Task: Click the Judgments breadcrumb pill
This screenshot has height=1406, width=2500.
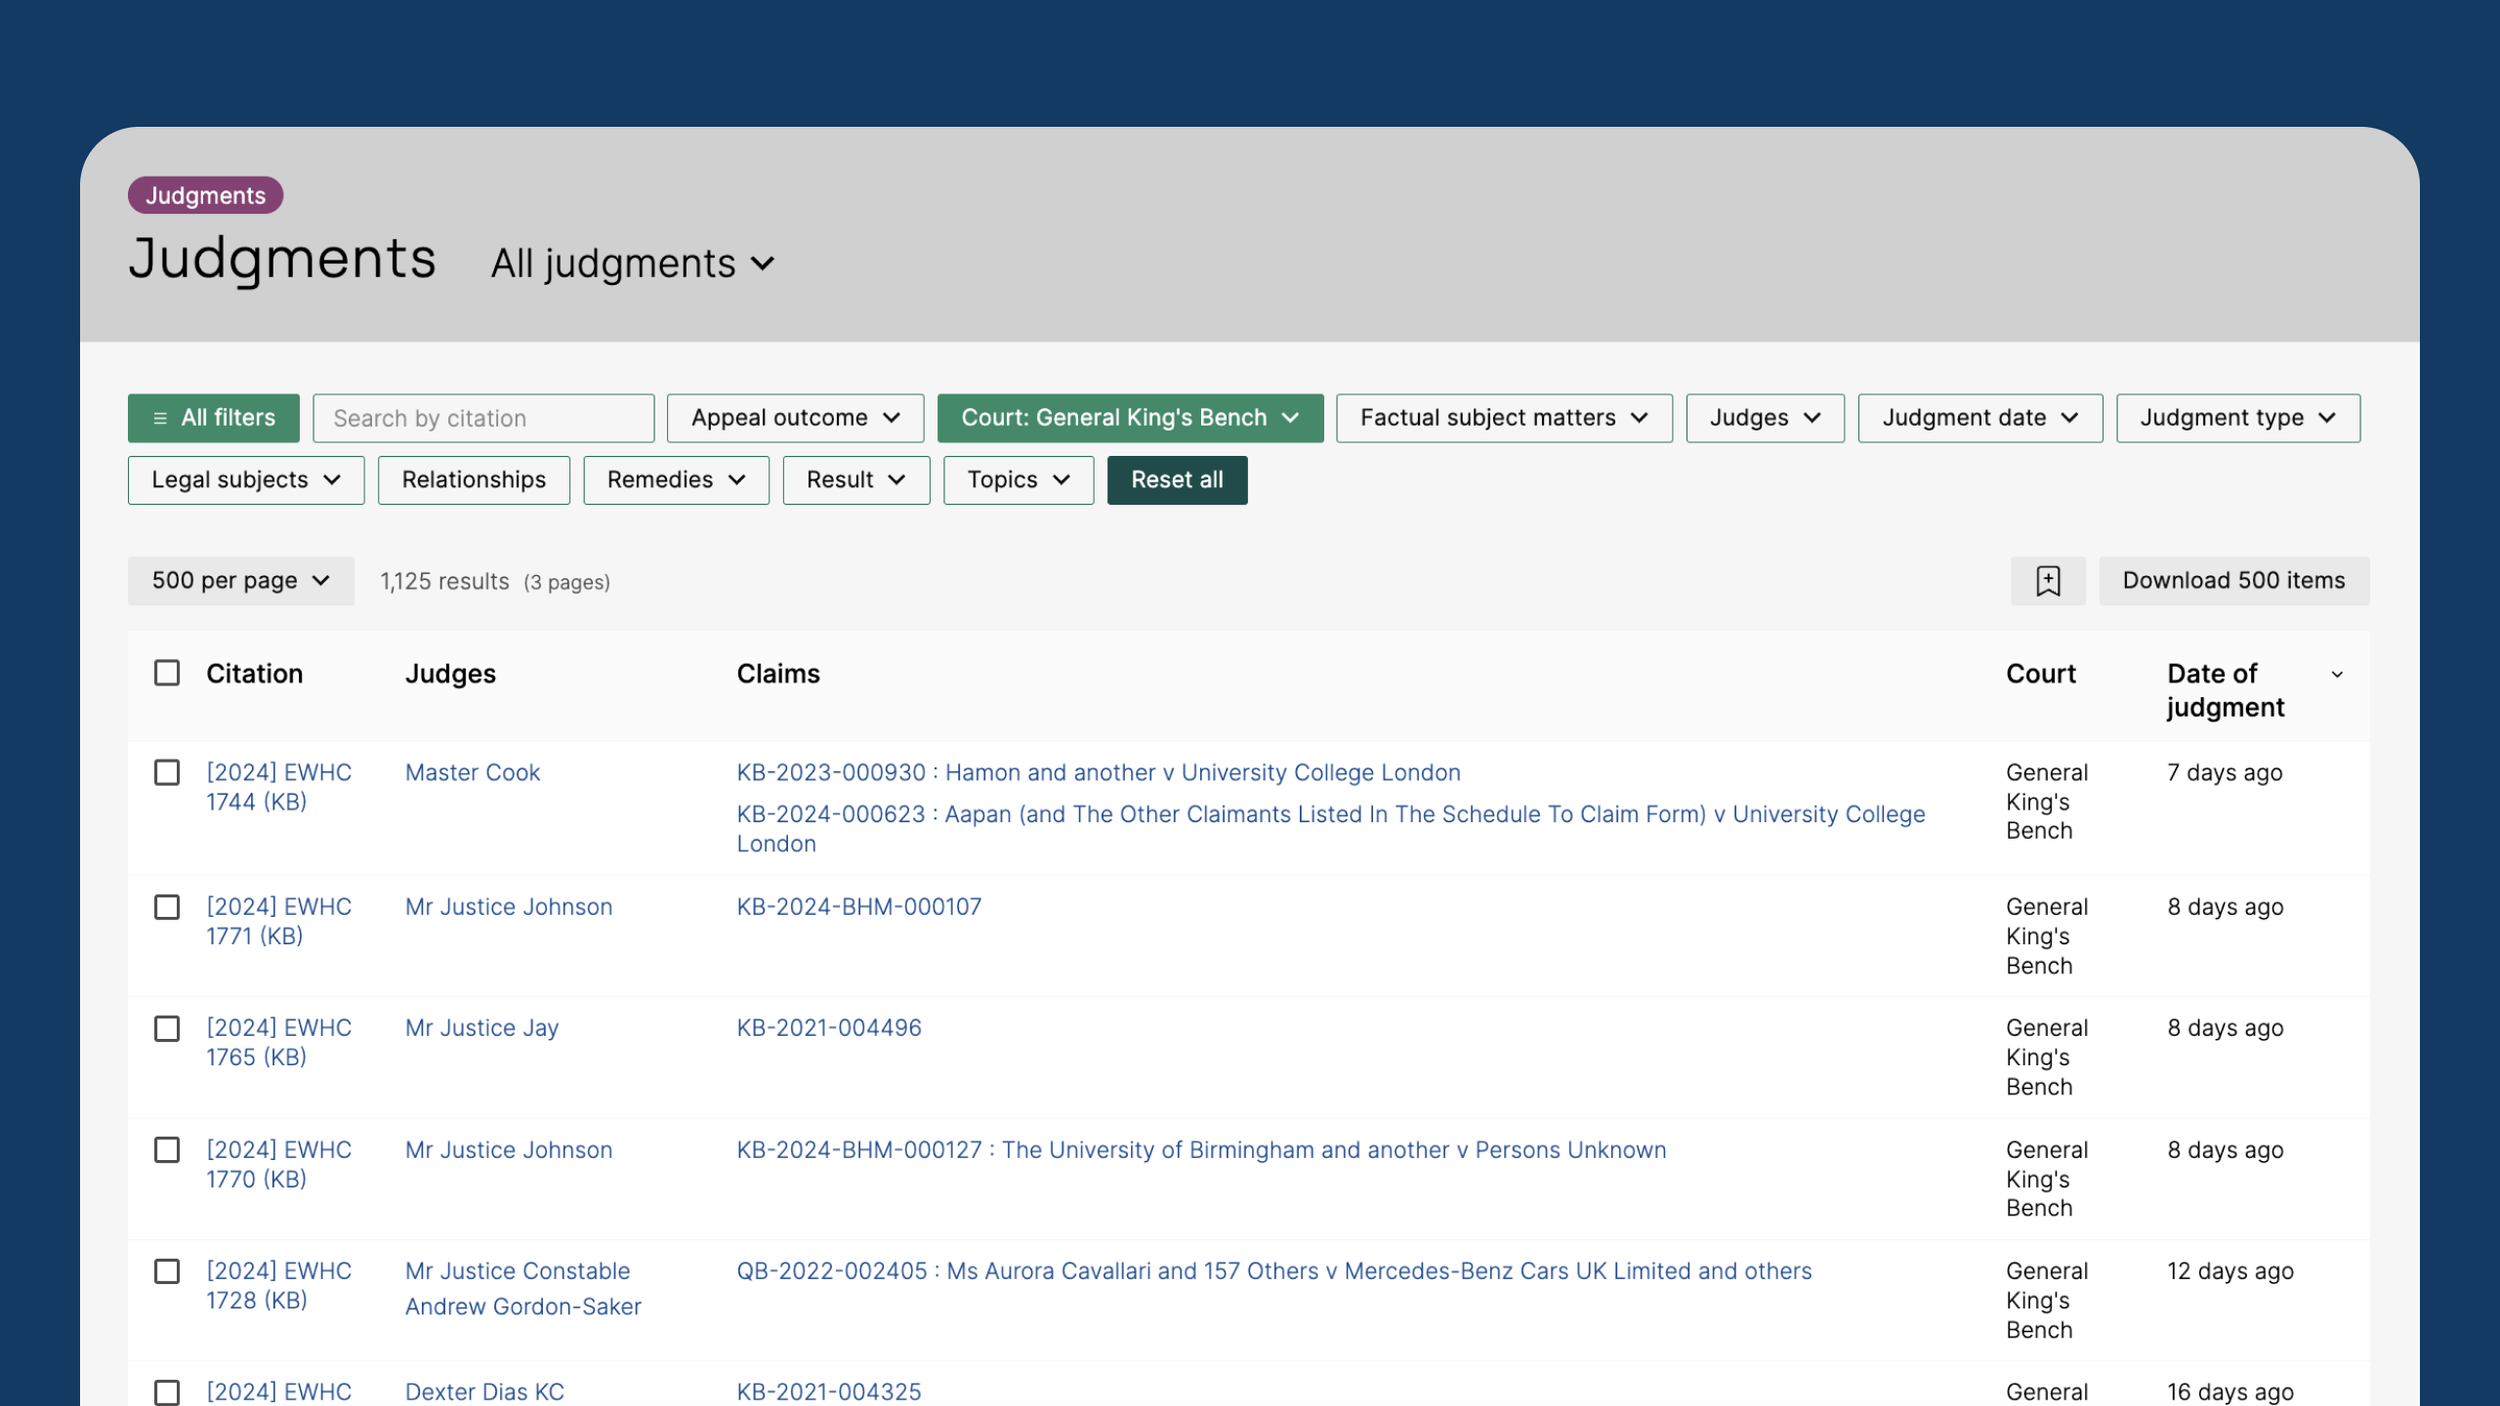Action: (205, 195)
